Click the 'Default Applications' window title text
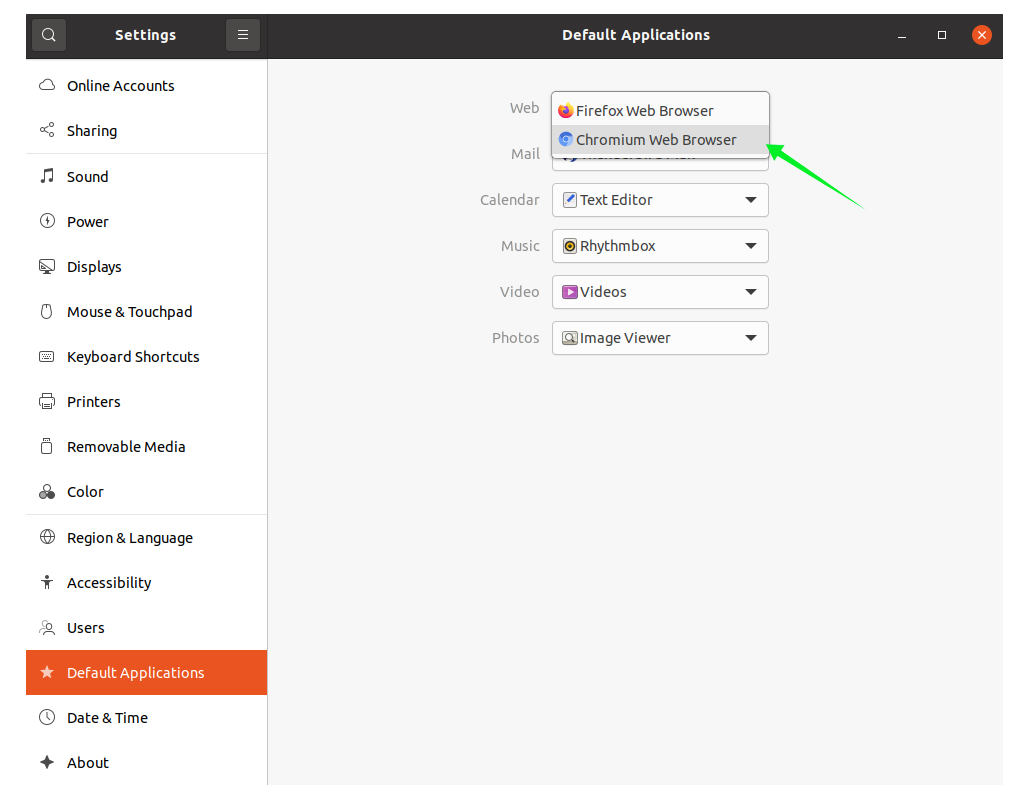Screen dimensions: 1030x800 (636, 35)
